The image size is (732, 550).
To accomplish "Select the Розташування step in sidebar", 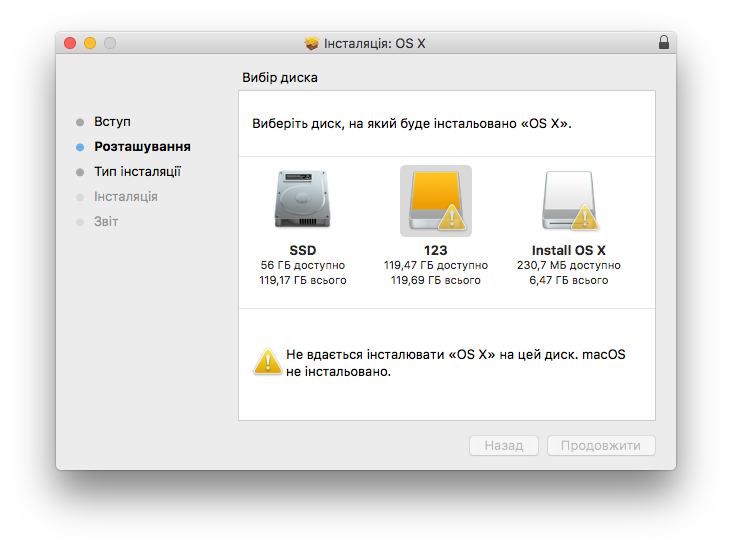I will [142, 147].
